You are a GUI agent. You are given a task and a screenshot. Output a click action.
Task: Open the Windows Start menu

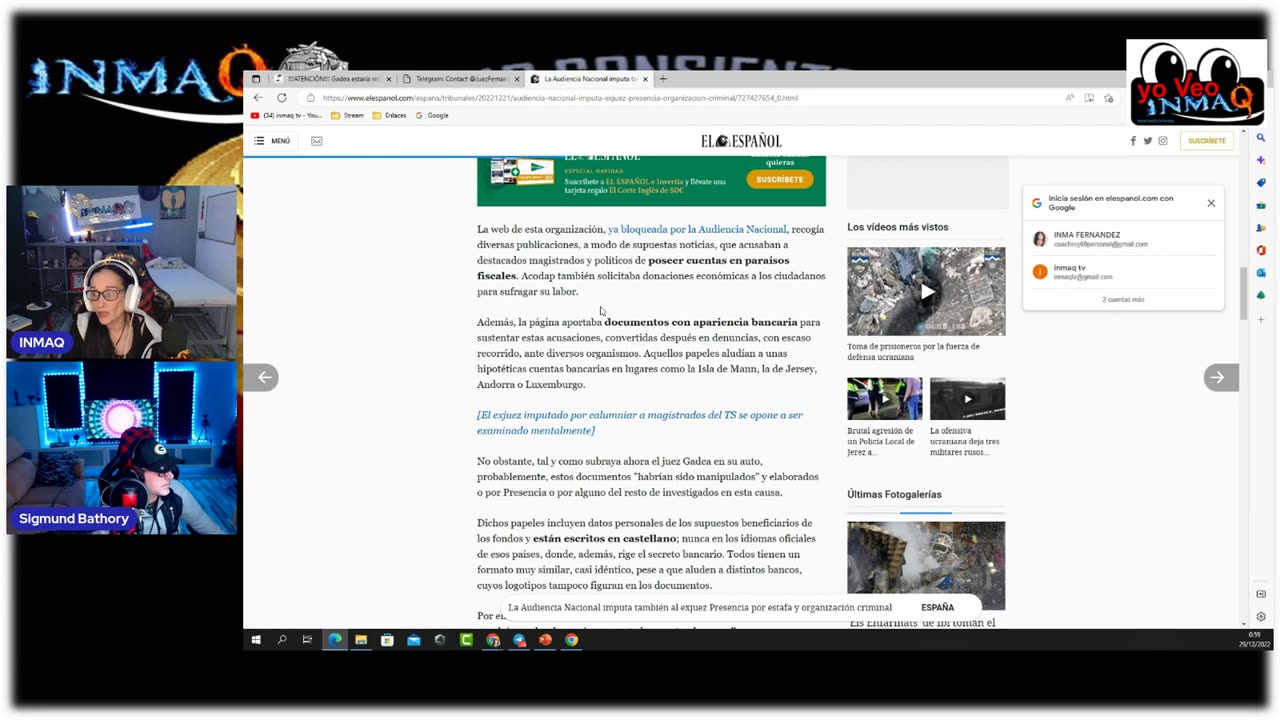pos(256,640)
